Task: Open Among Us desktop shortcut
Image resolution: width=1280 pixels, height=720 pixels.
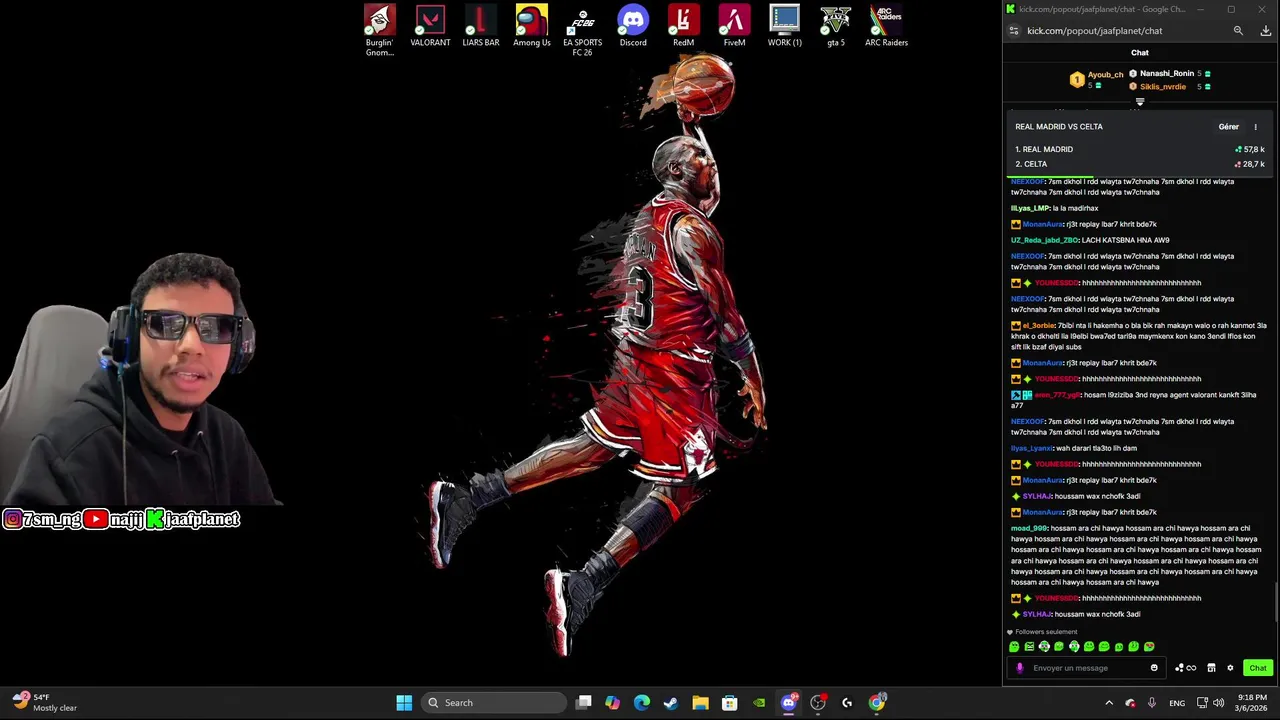Action: (531, 26)
